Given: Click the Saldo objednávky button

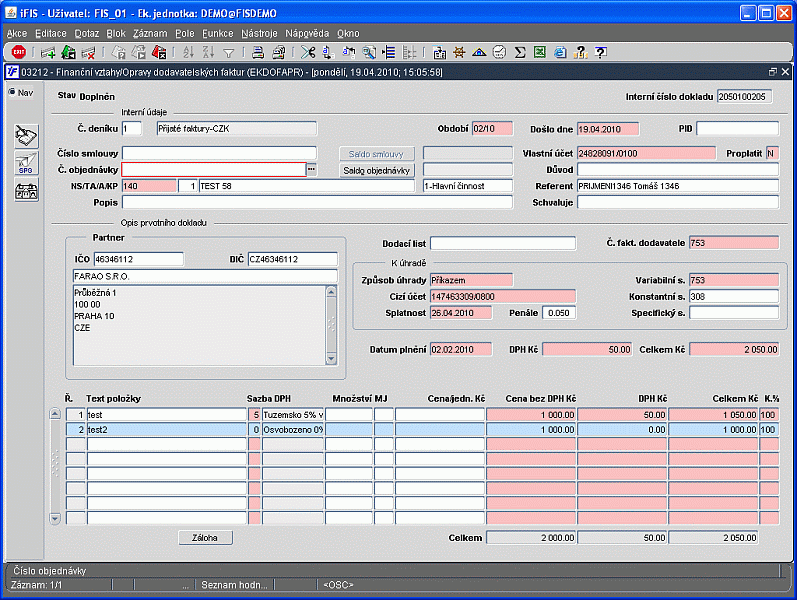Looking at the screenshot, I should [377, 170].
